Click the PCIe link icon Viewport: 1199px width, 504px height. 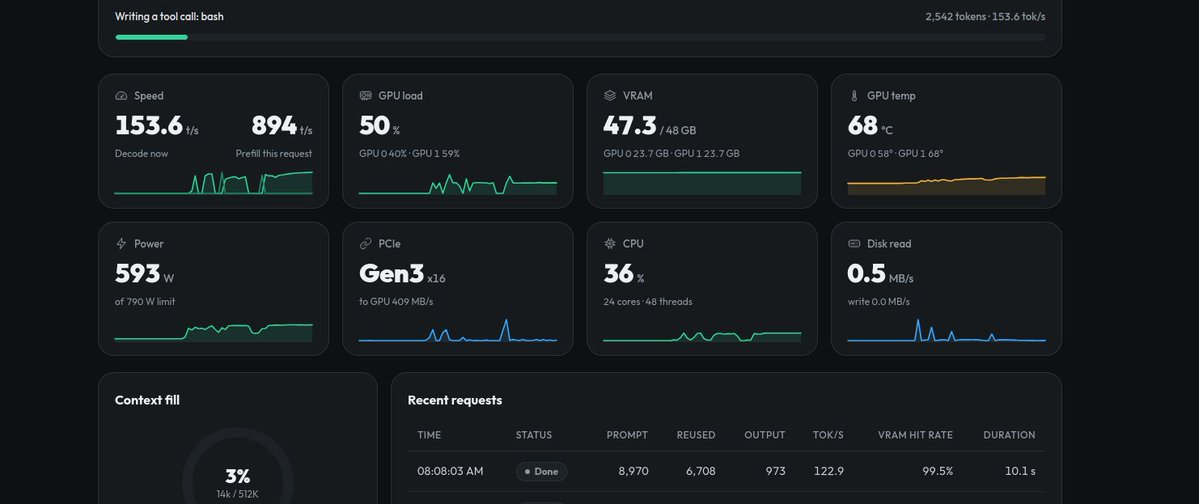366,243
